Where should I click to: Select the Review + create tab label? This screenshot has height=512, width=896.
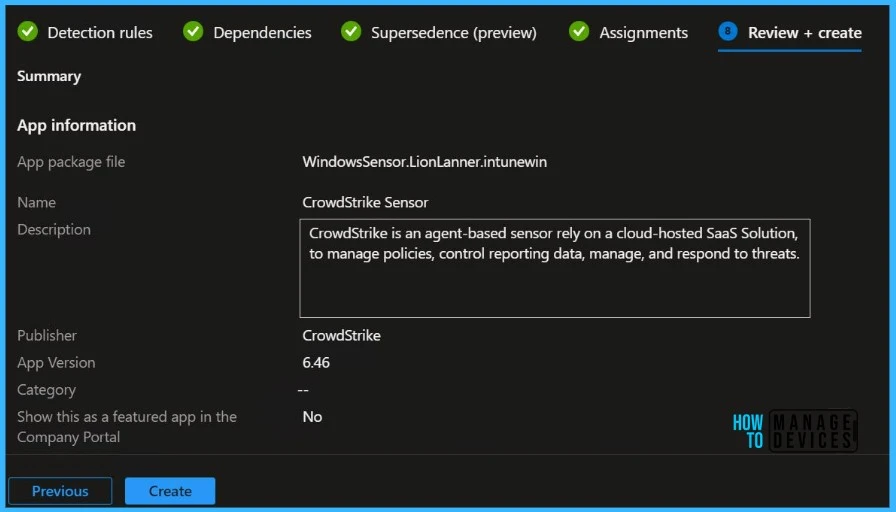[804, 33]
